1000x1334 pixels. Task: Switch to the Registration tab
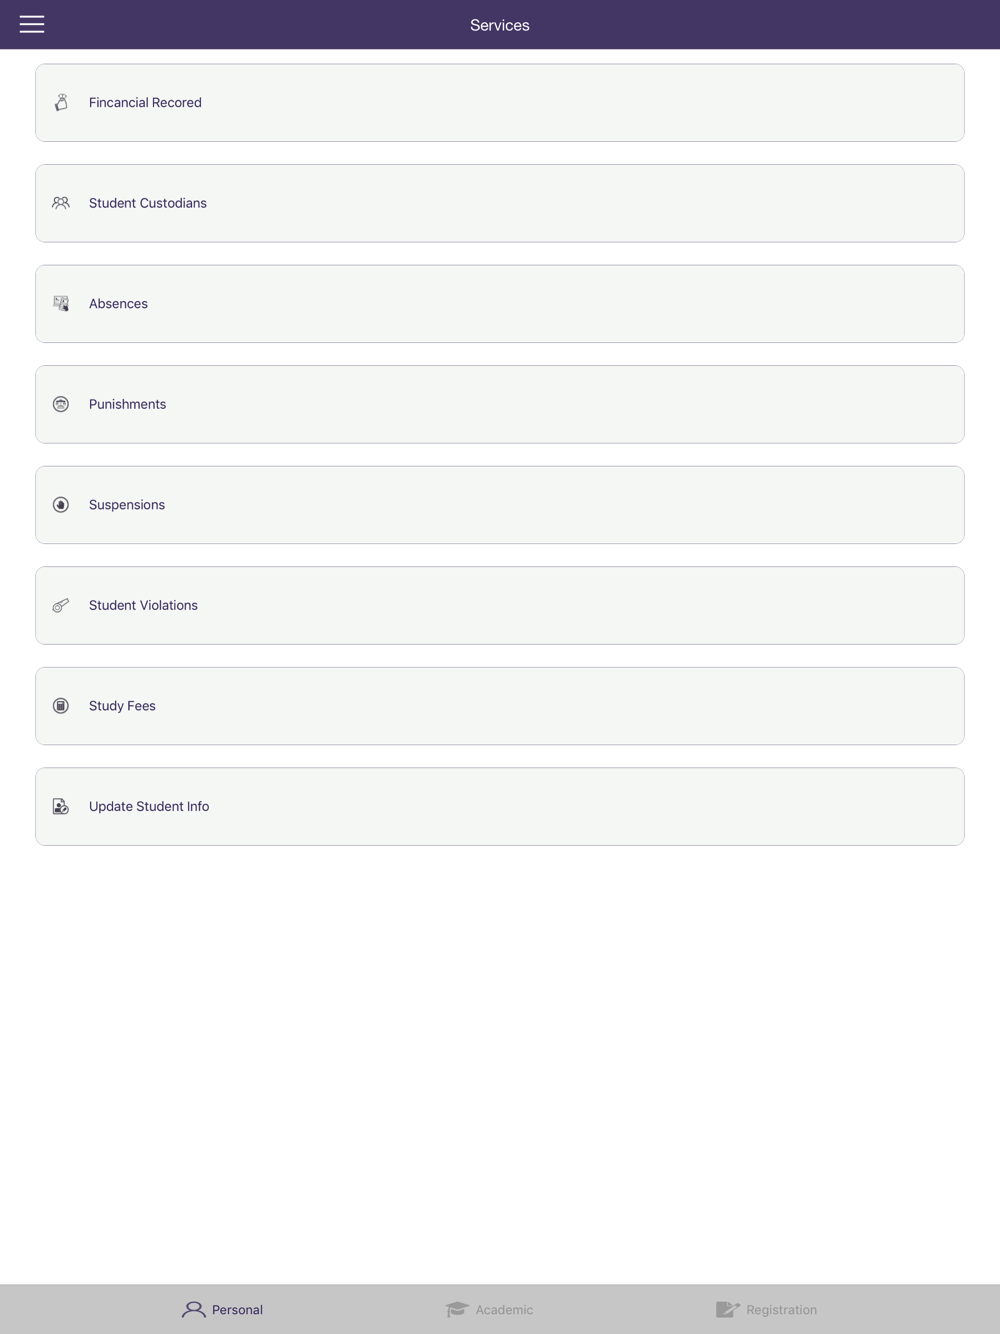[767, 1309]
